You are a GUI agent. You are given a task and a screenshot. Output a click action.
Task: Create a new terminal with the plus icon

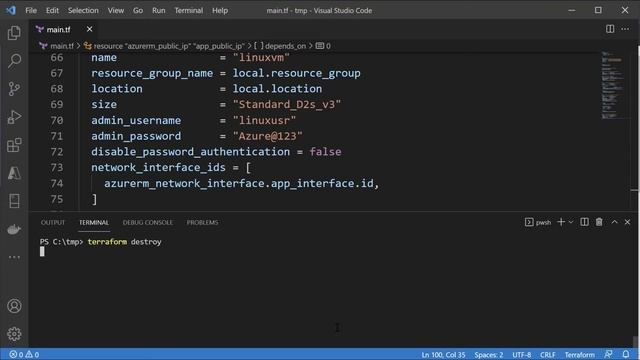click(x=561, y=222)
